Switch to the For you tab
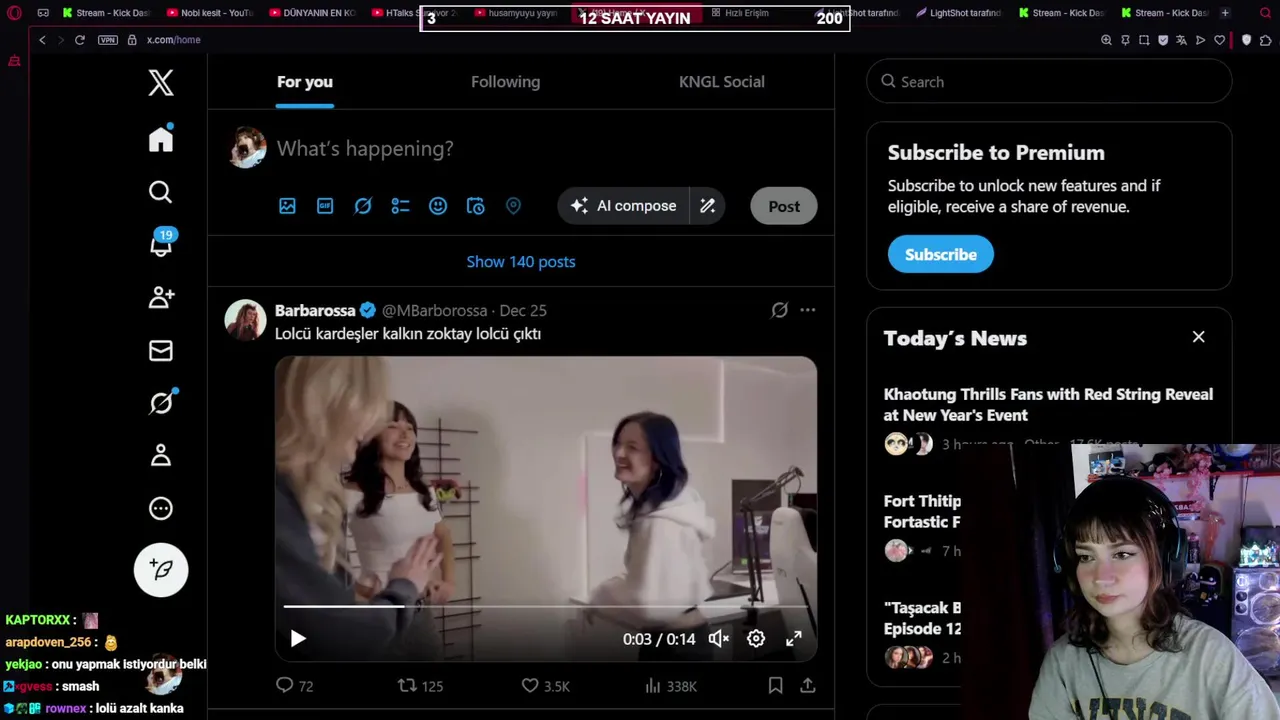This screenshot has width=1280, height=720. pos(305,82)
